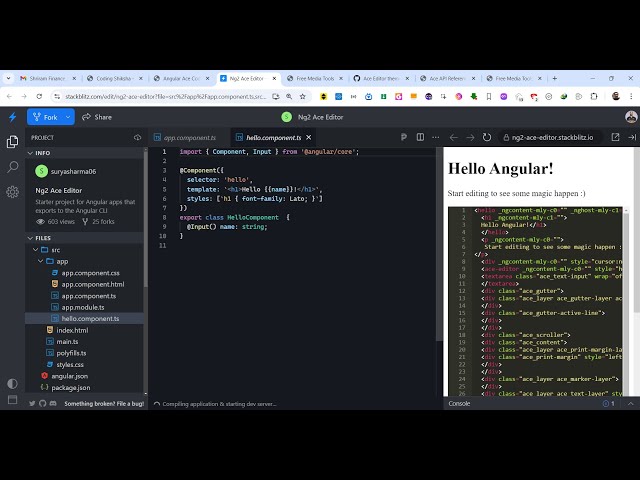Toggle the light/dark theme icon

coord(12,383)
